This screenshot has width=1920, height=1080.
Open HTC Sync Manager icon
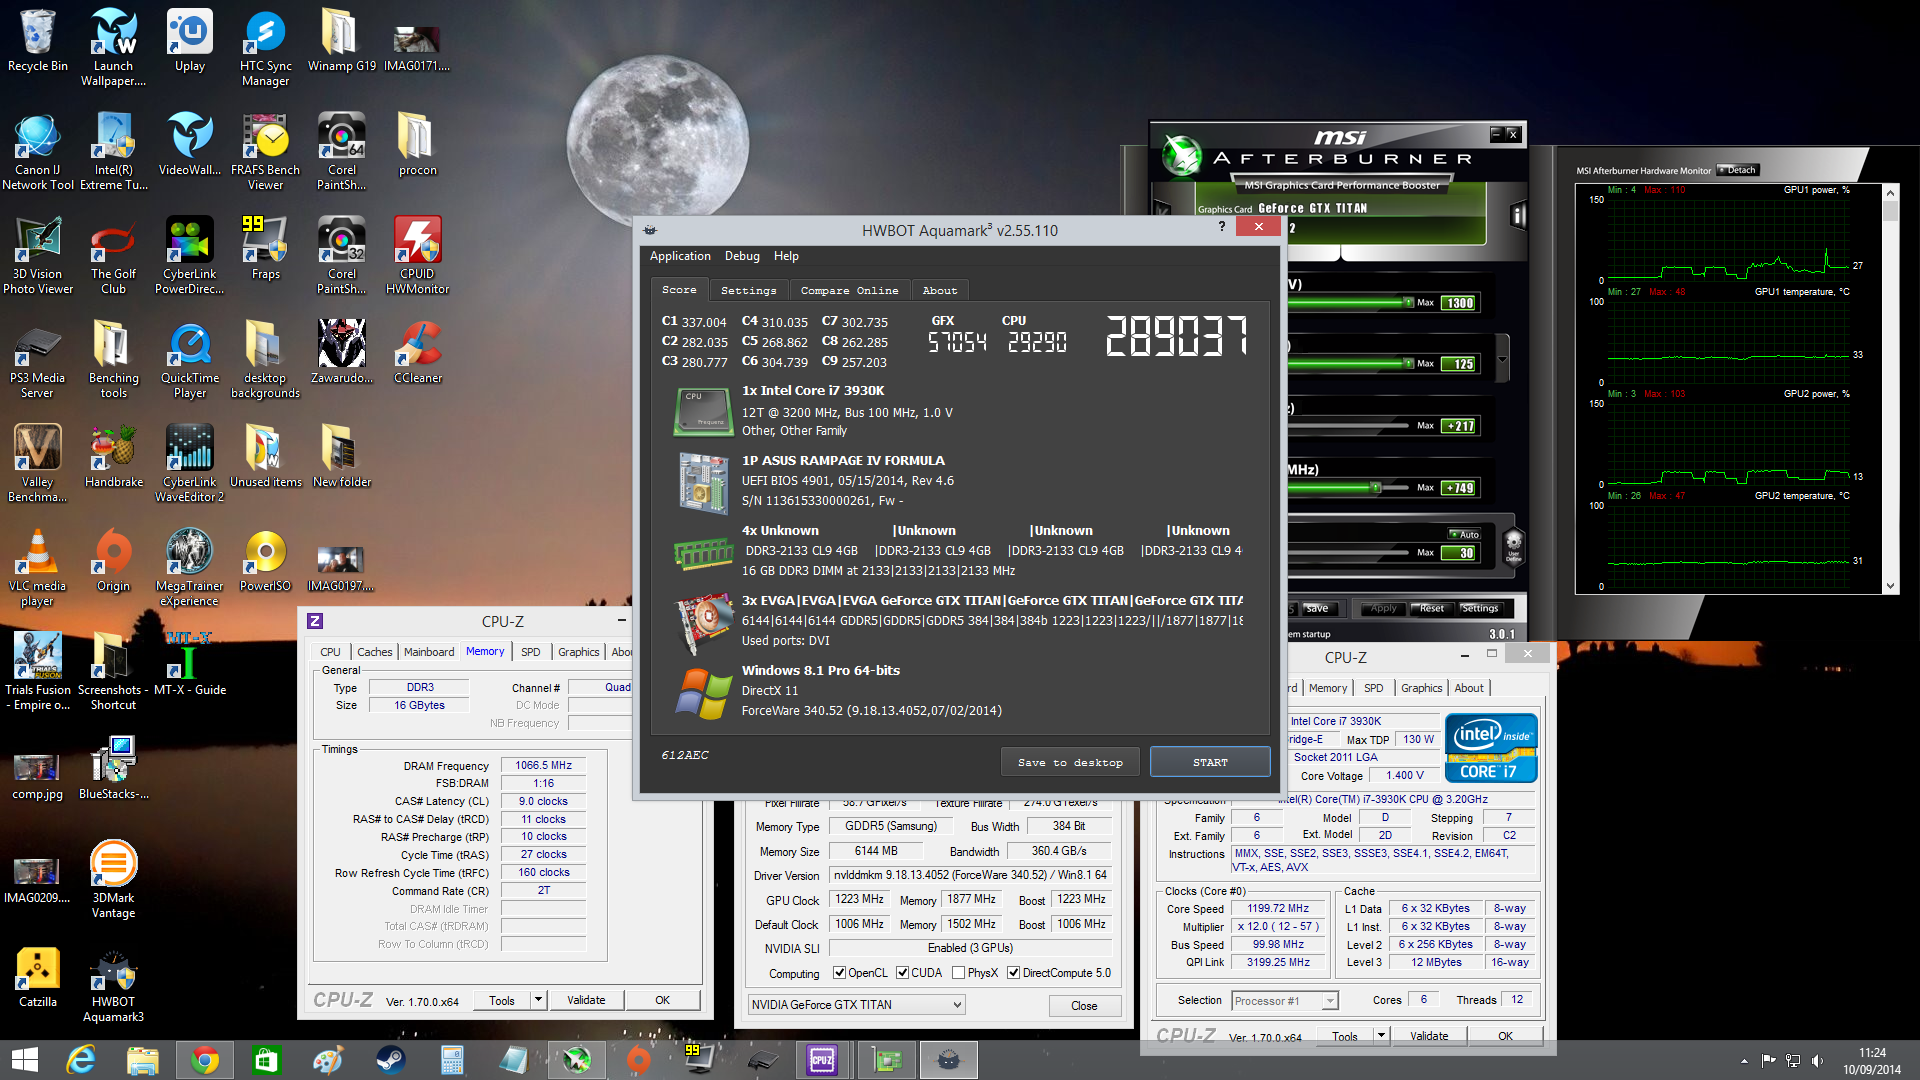pyautogui.click(x=265, y=47)
